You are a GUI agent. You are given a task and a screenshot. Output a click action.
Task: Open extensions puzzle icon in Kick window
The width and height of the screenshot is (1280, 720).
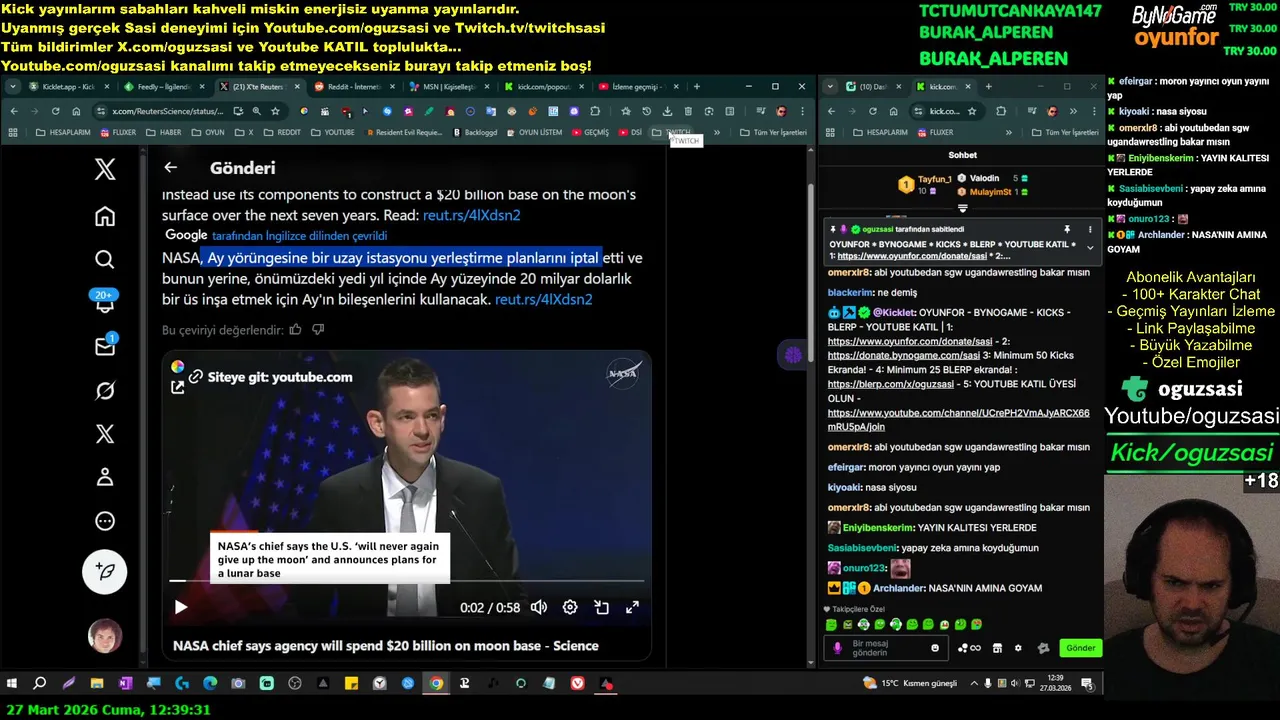[x=1001, y=111]
